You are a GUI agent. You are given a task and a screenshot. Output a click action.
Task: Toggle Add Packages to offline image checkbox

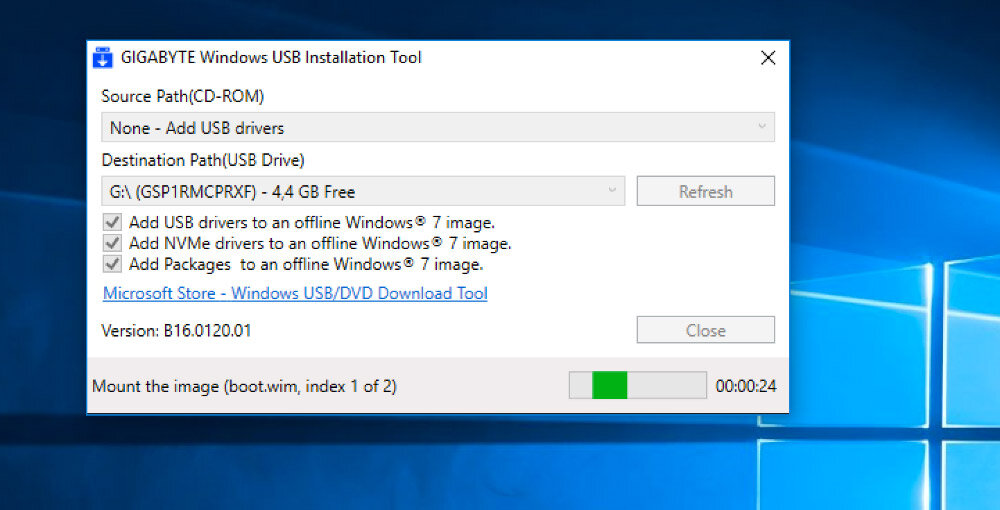coord(113,264)
